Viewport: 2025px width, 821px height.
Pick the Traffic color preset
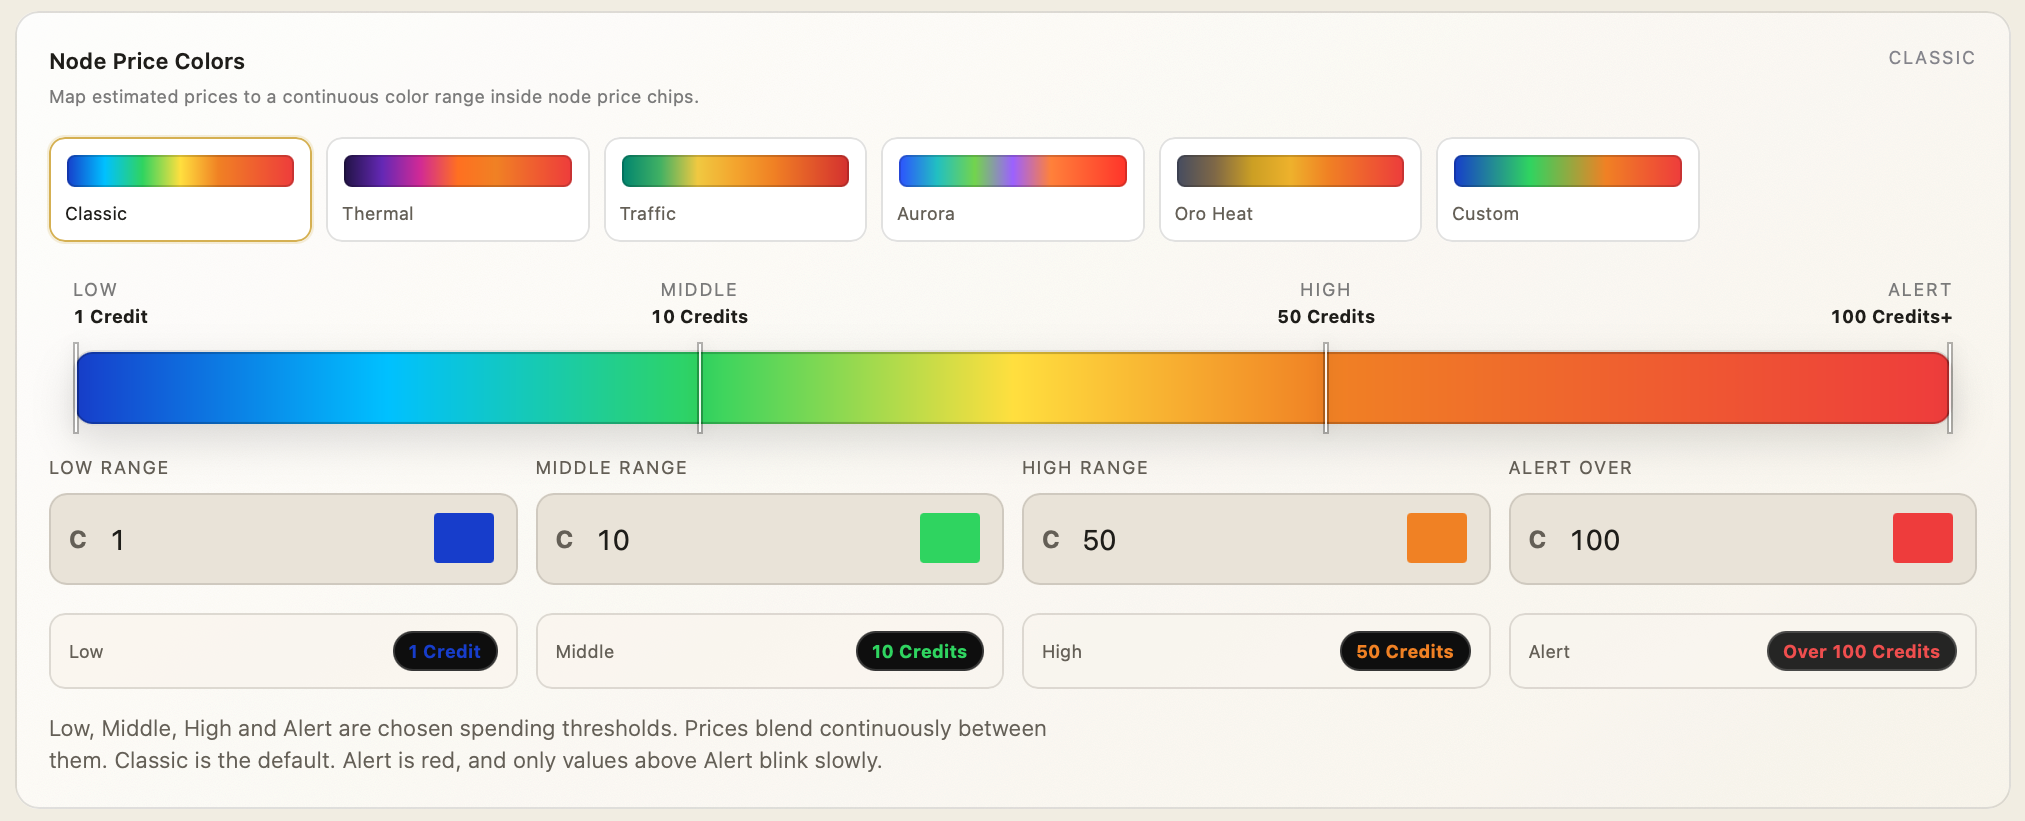pos(735,189)
